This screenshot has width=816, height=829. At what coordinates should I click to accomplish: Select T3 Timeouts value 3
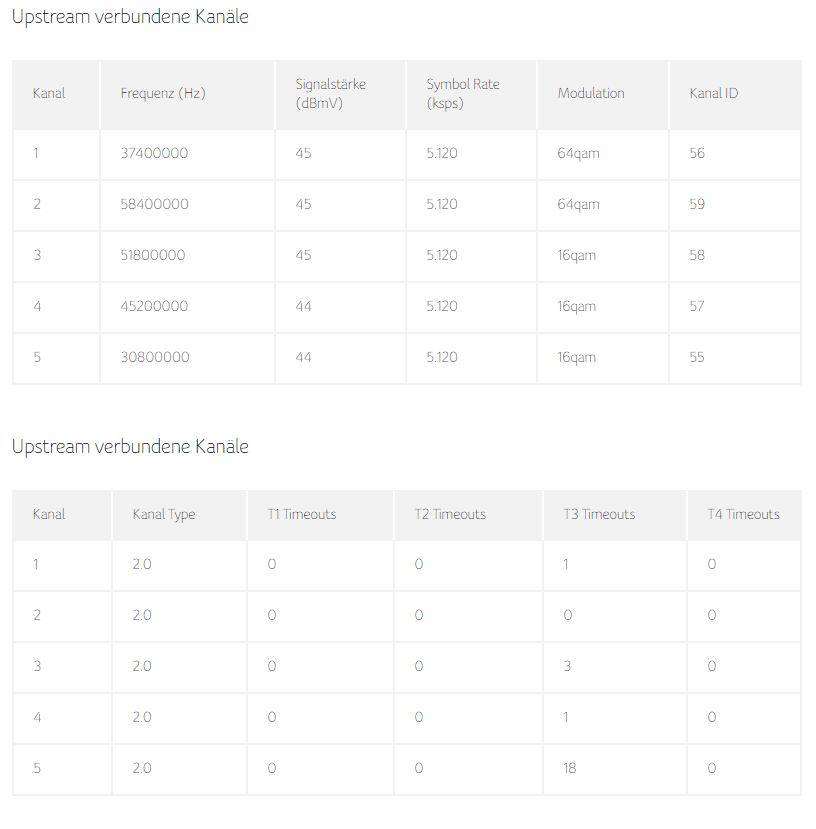pyautogui.click(x=567, y=666)
